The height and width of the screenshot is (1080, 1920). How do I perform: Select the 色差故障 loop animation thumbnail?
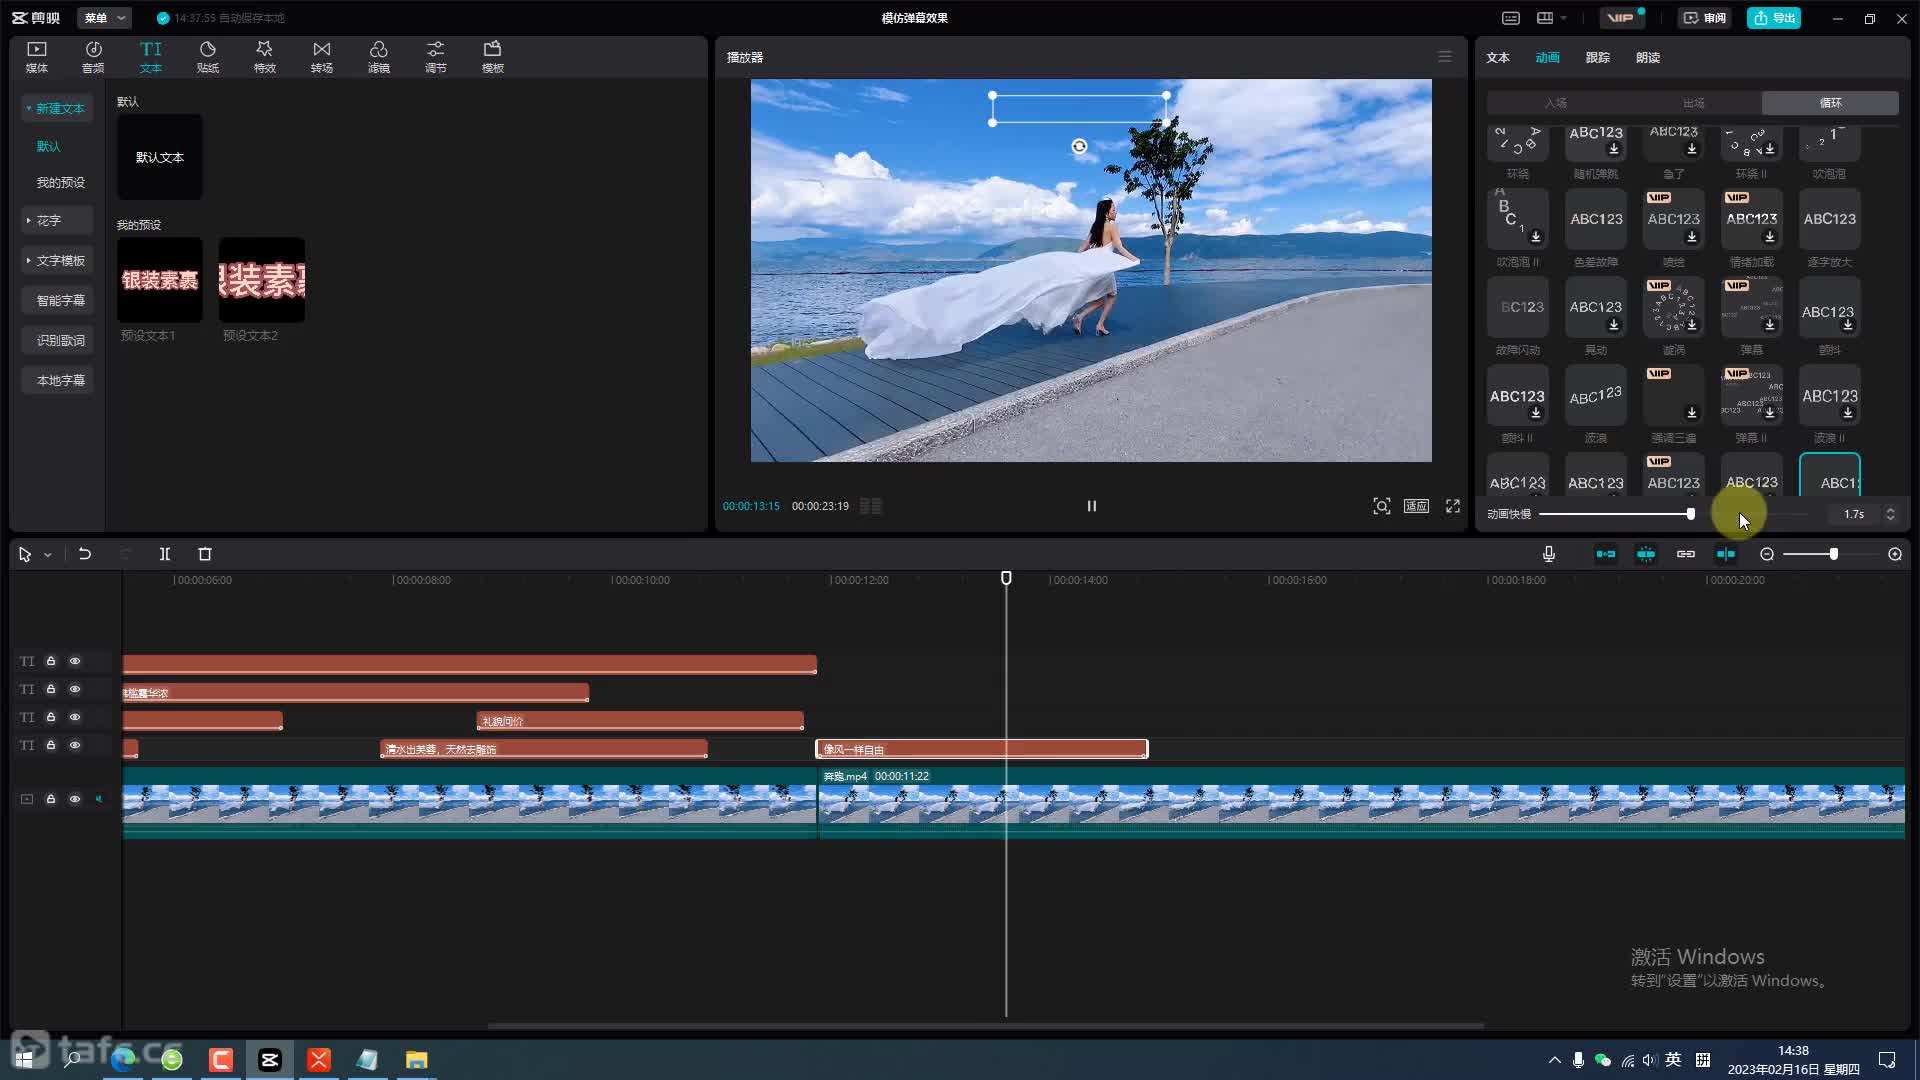click(1596, 219)
